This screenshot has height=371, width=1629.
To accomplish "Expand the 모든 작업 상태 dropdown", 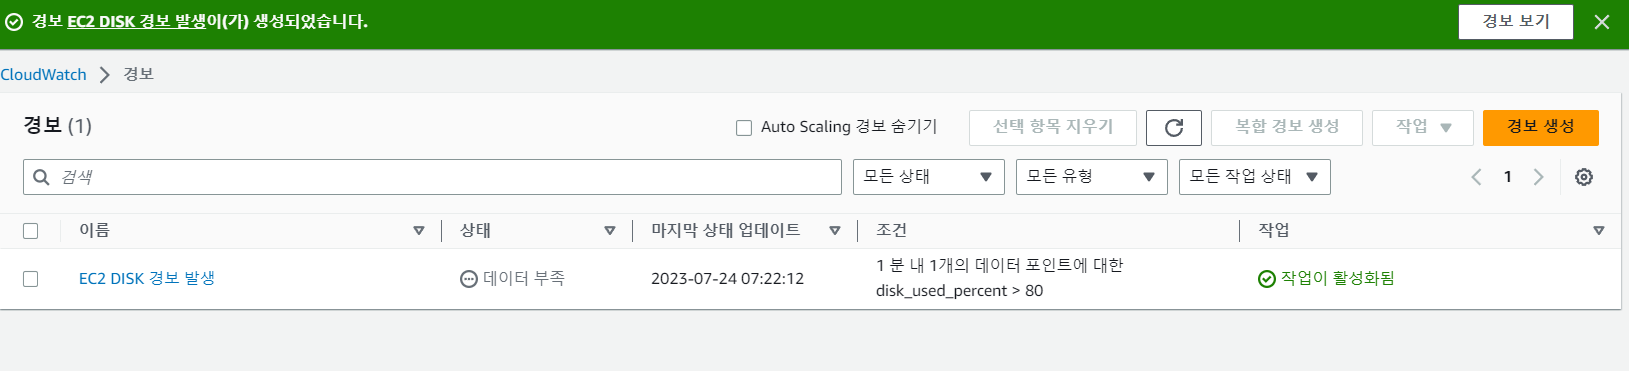I will pos(1254,177).
